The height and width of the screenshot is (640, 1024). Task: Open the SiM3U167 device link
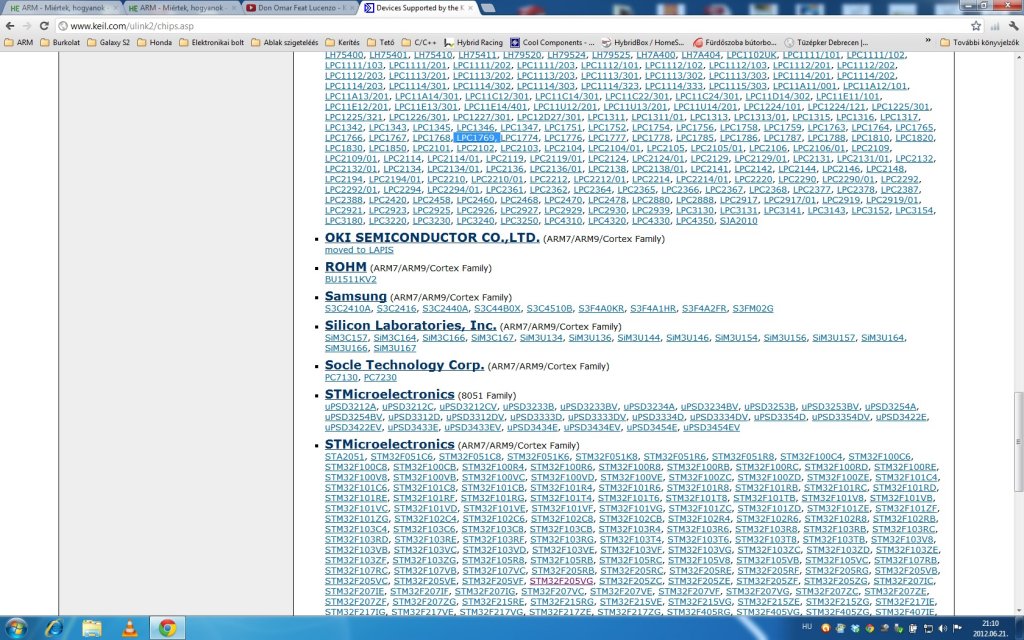394,348
